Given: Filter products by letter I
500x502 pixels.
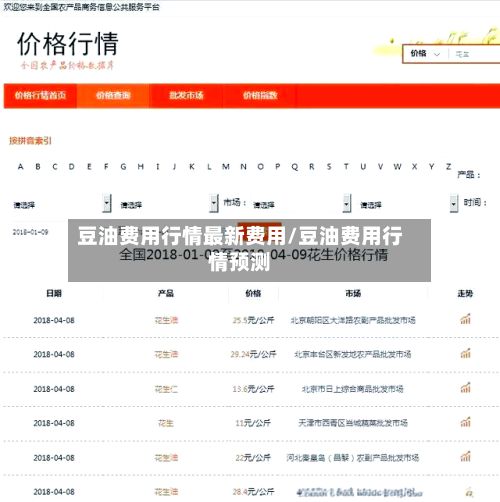Looking at the screenshot, I should 158,166.
